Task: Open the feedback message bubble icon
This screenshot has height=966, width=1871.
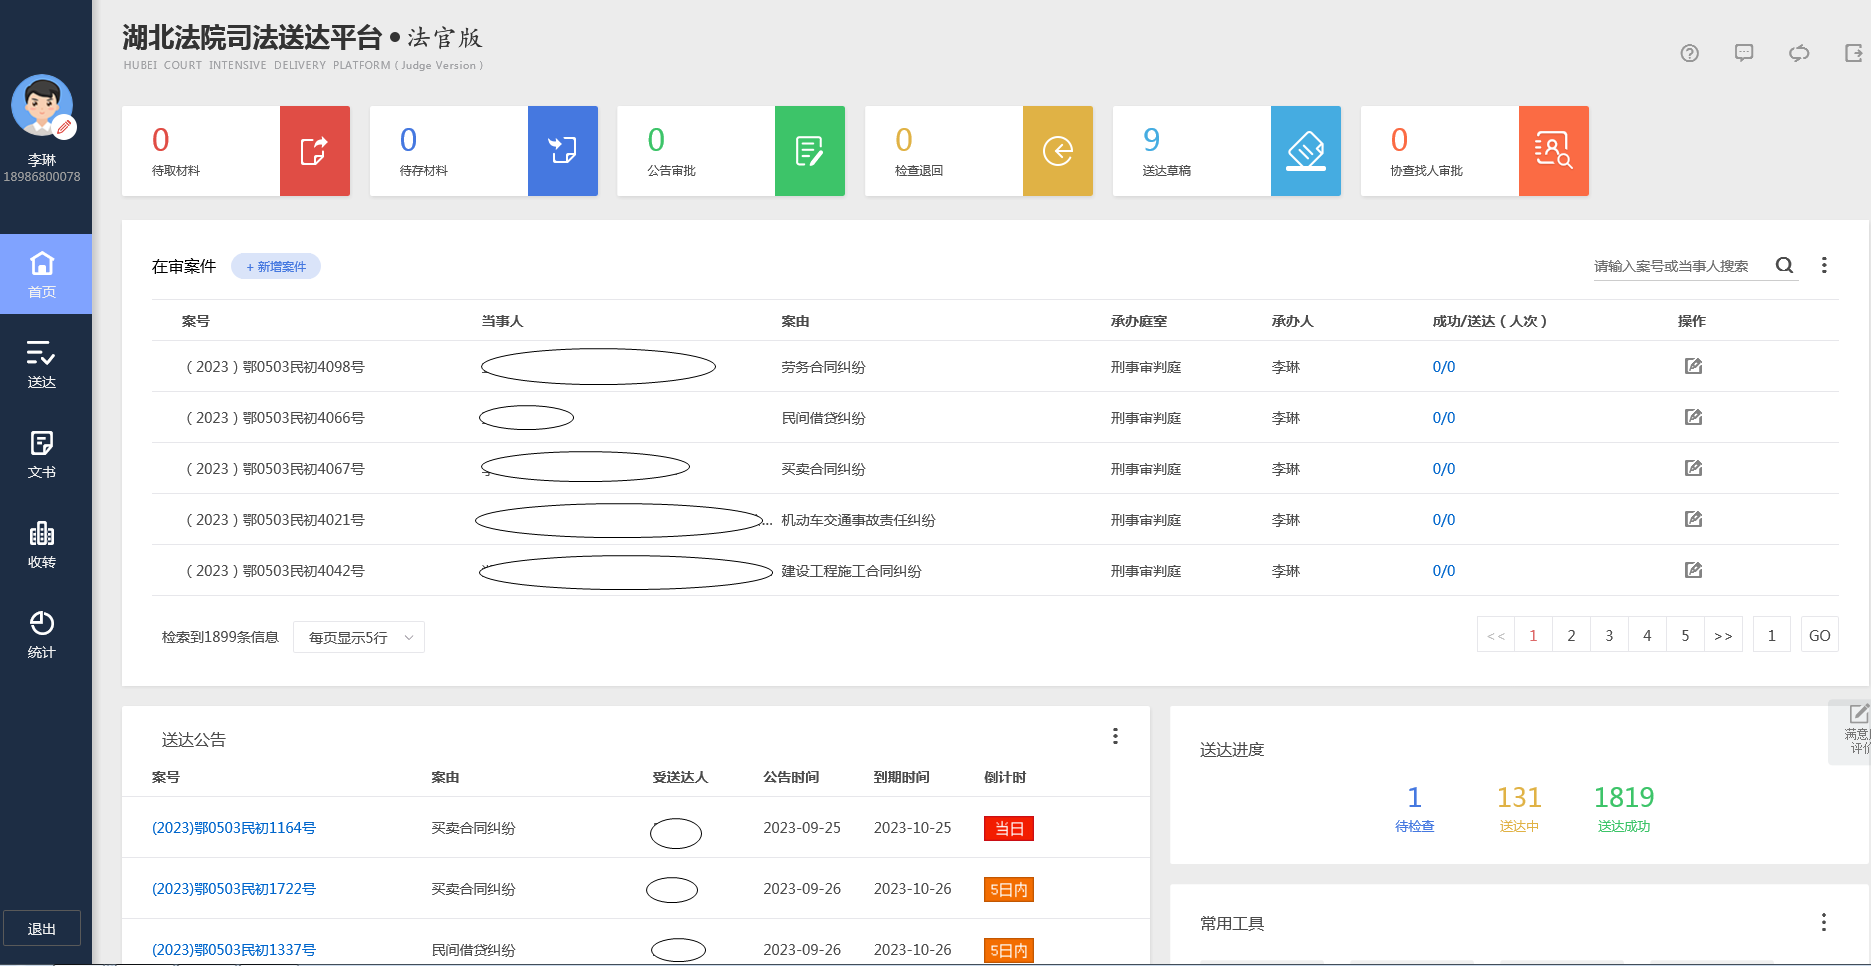Action: (1744, 54)
